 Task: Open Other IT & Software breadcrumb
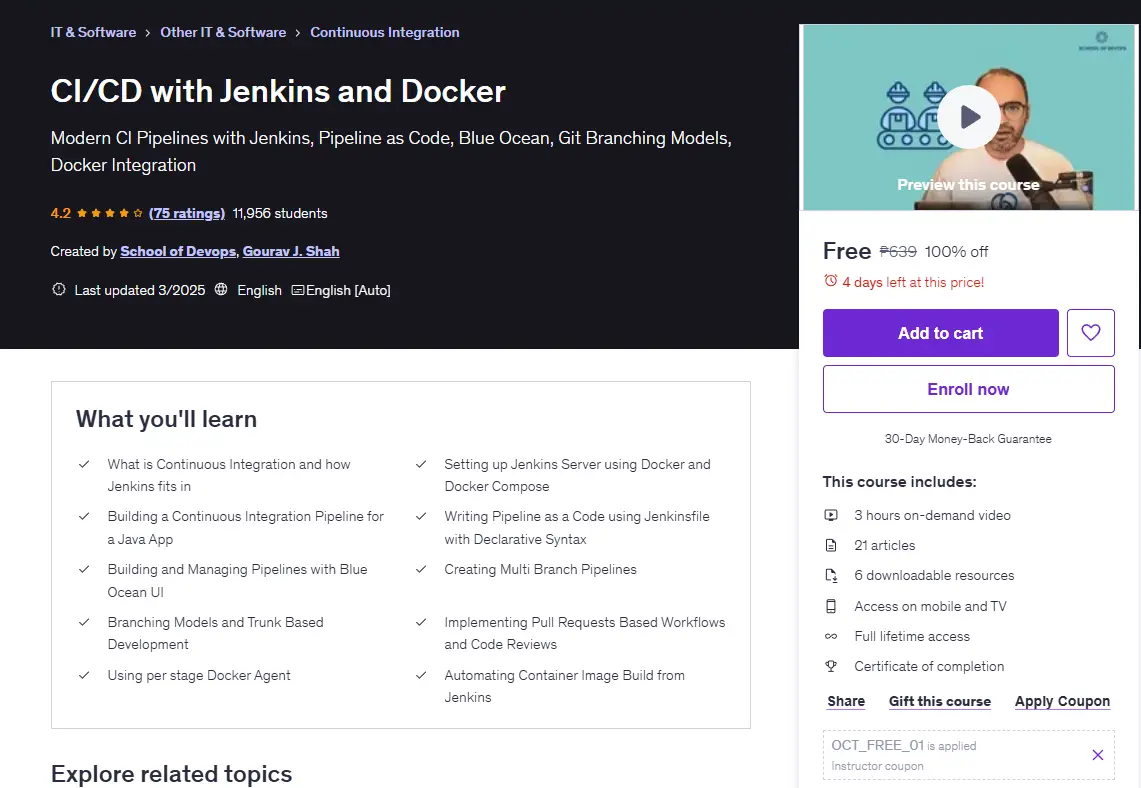click(223, 32)
